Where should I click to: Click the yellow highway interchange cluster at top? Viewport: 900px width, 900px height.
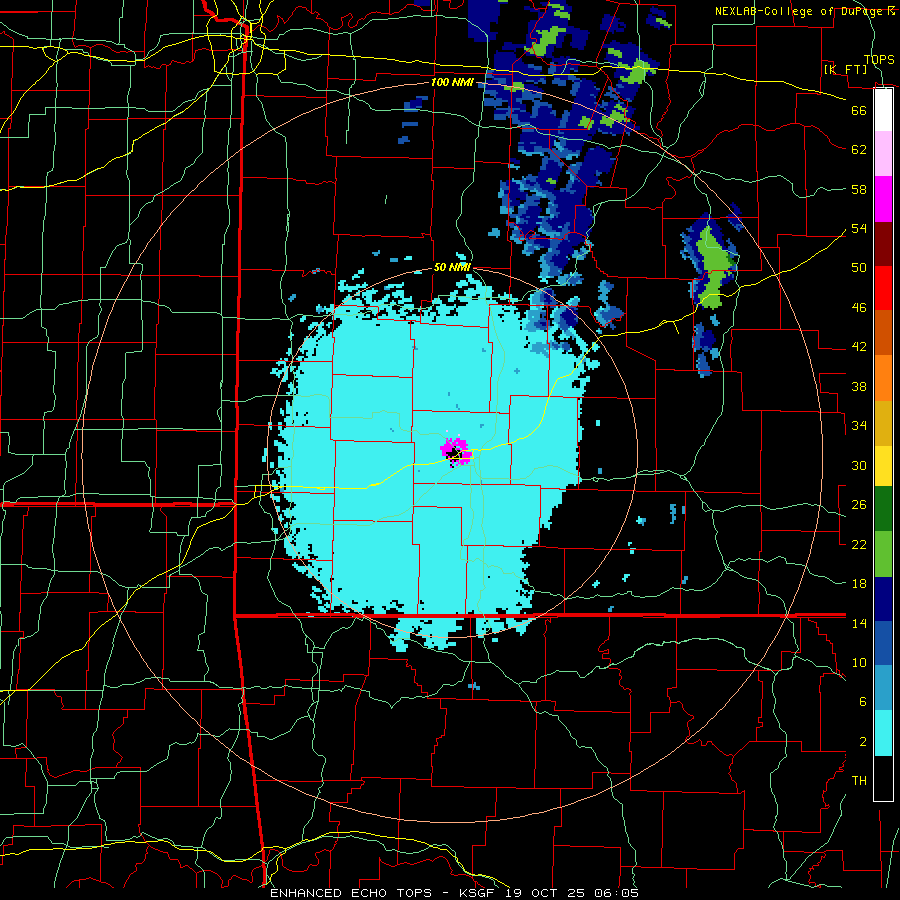tap(247, 36)
